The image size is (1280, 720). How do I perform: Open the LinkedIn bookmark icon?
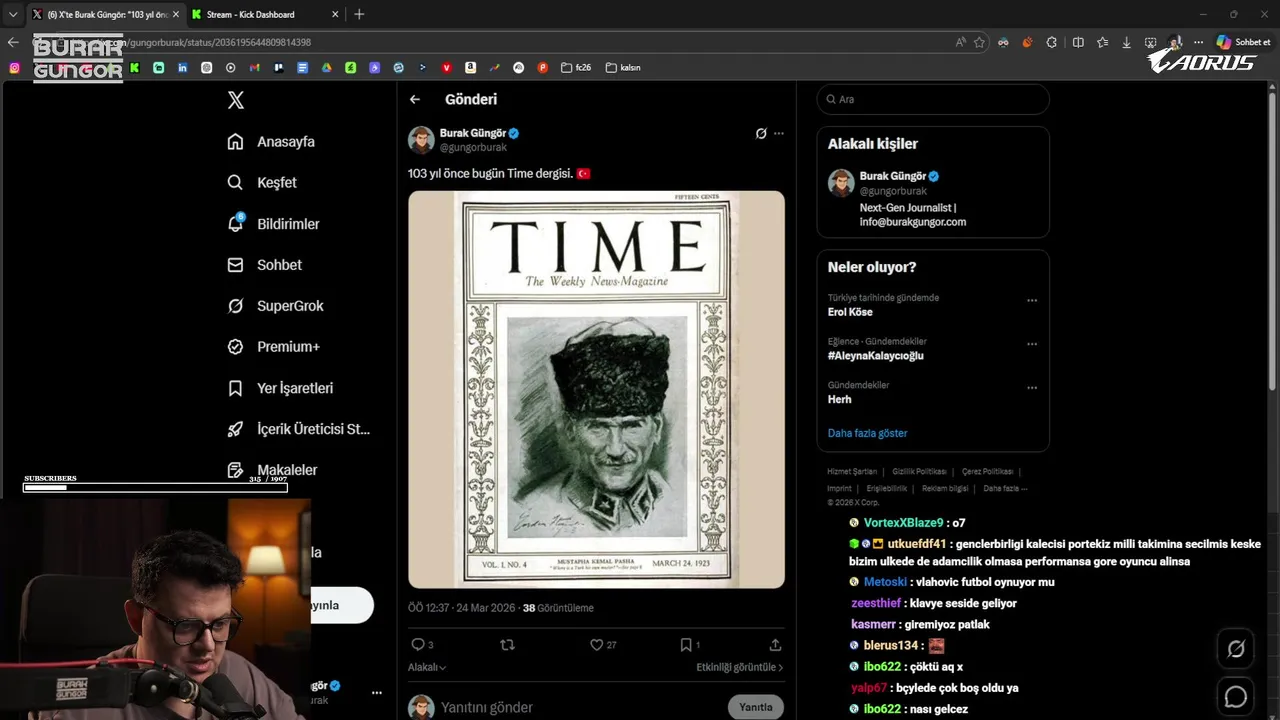point(183,68)
